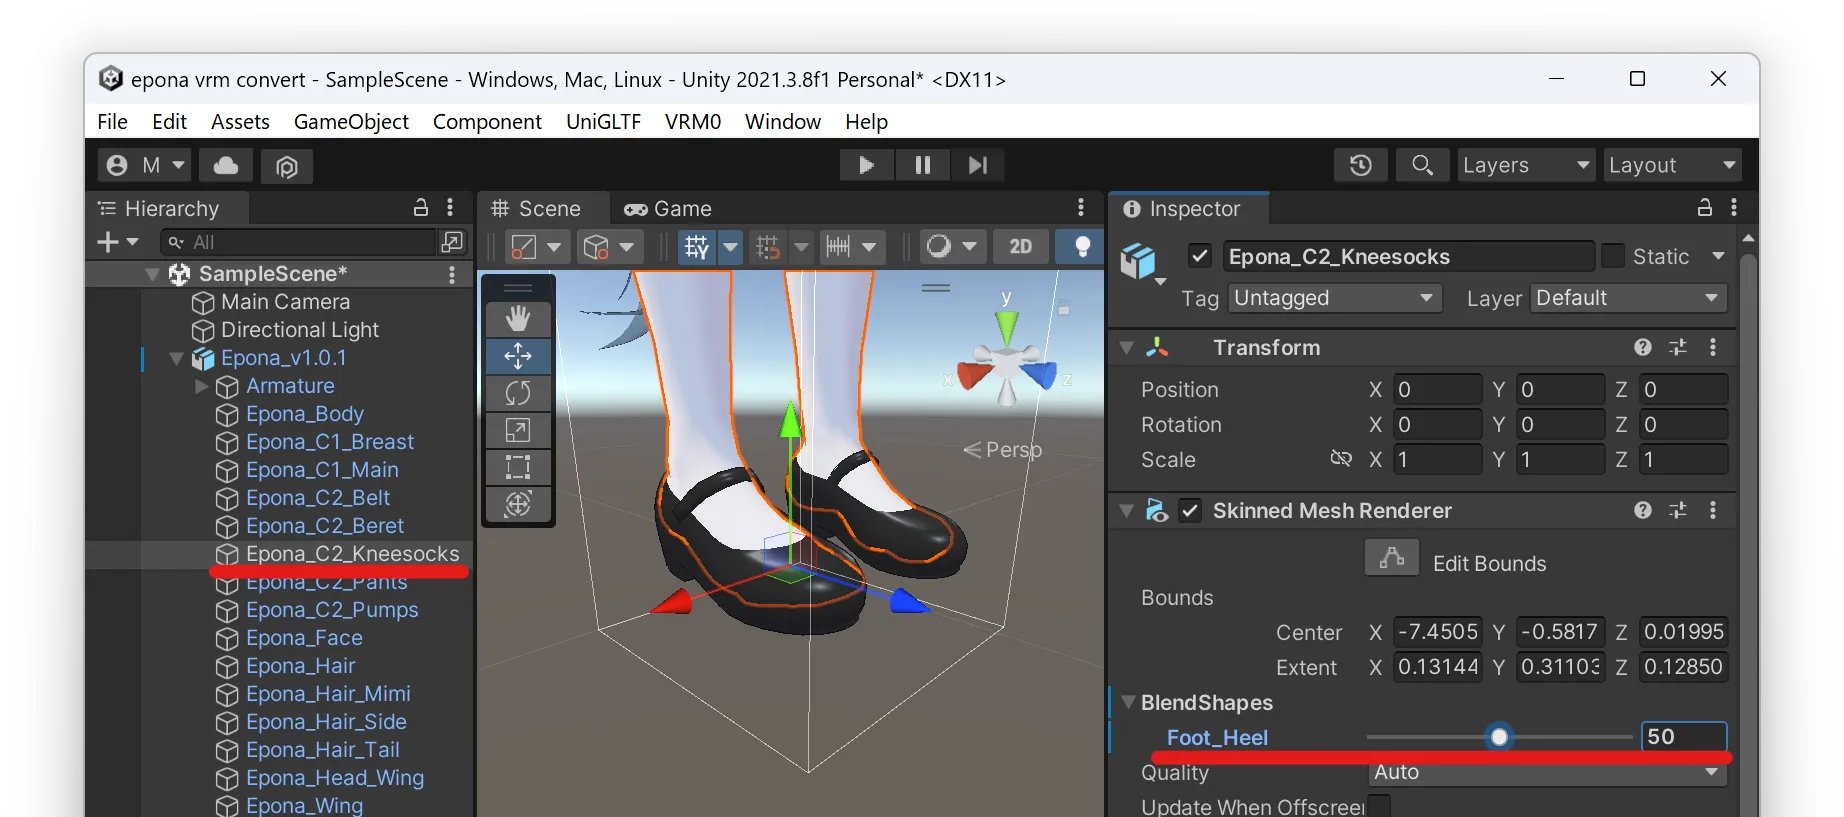The height and width of the screenshot is (817, 1844).
Task: Click the Pause button
Action: pyautogui.click(x=922, y=165)
